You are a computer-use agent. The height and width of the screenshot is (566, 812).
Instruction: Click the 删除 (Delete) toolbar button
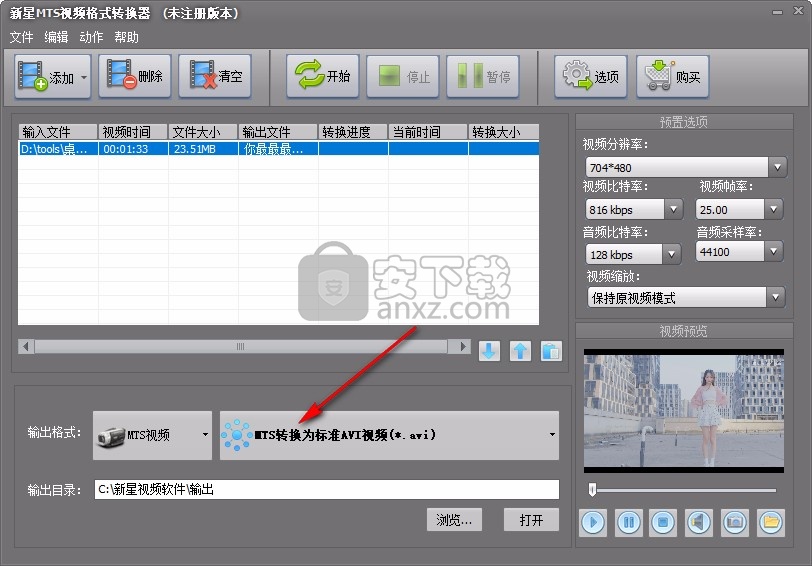click(135, 76)
